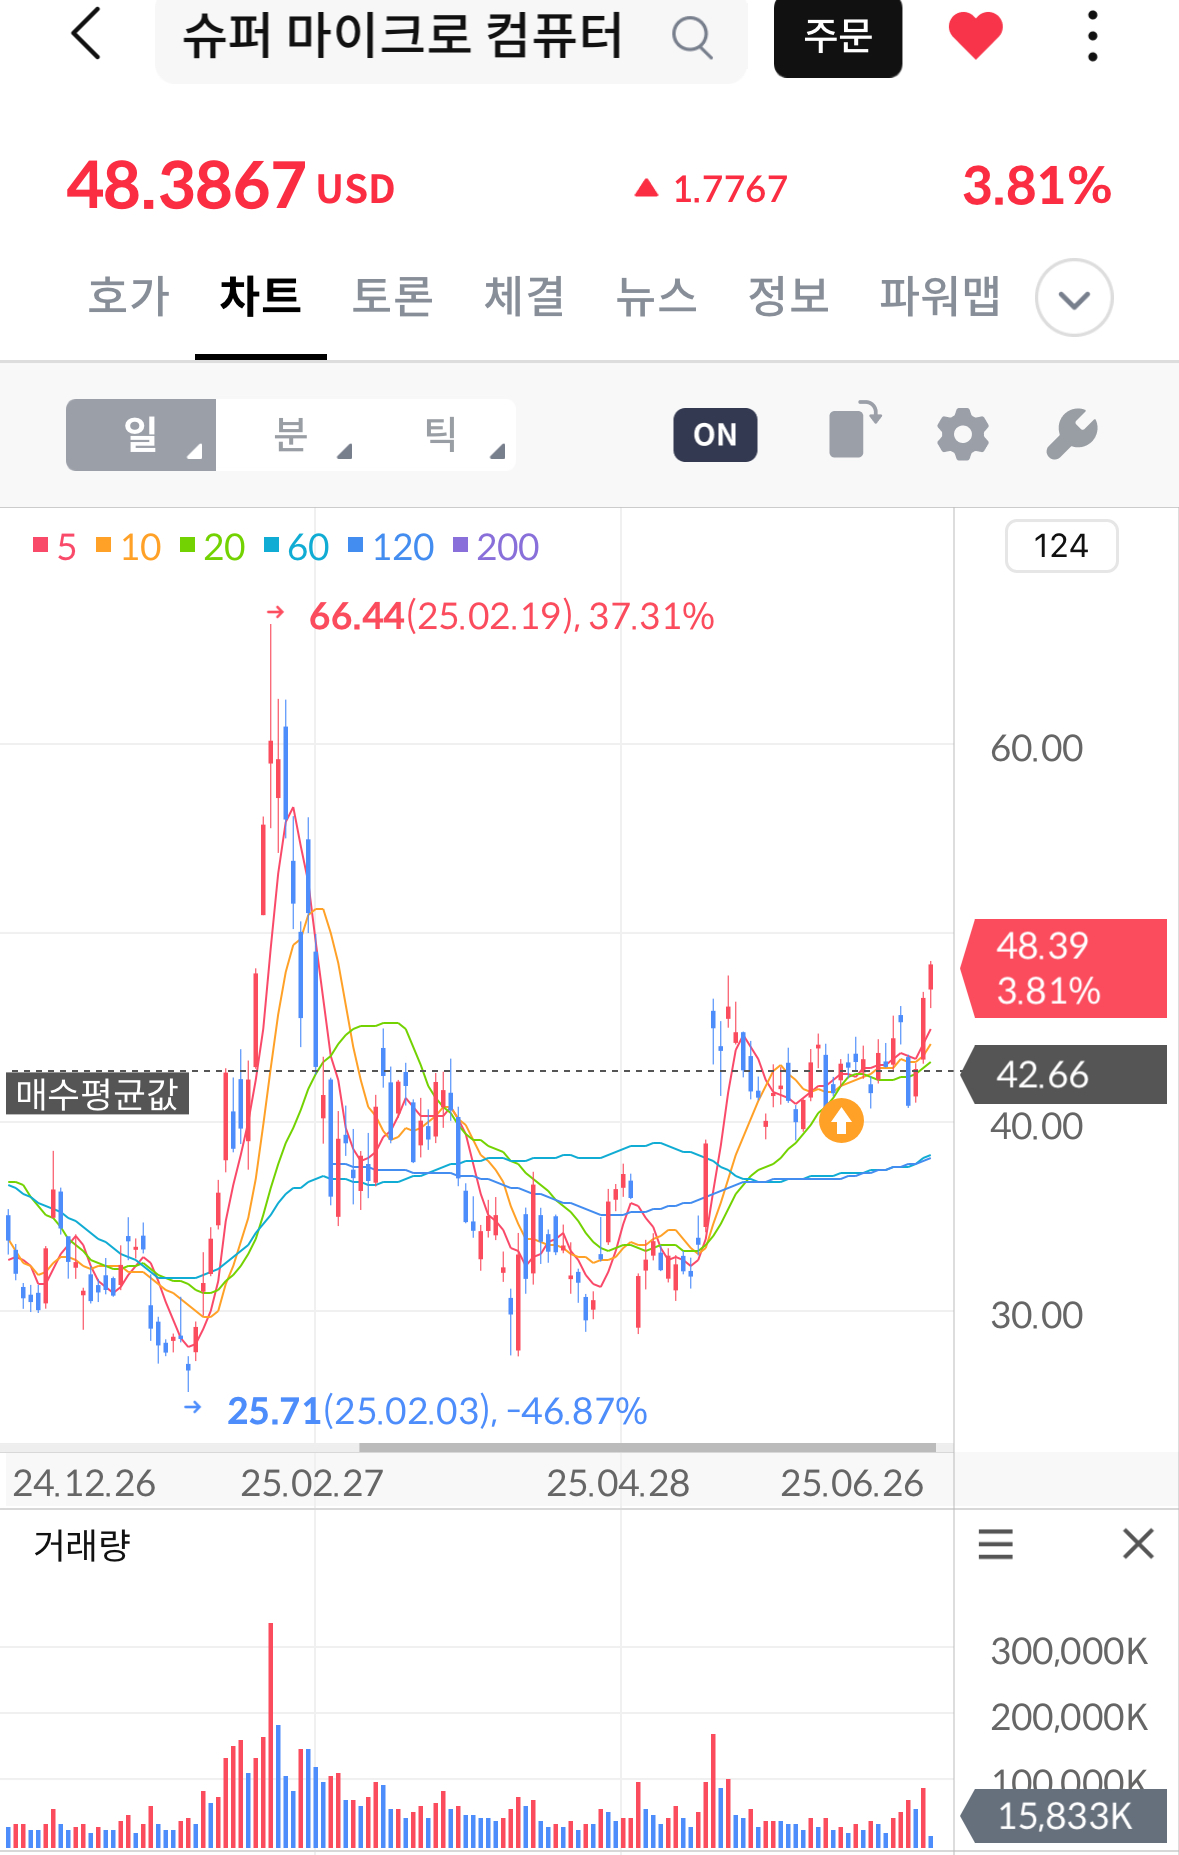The image size is (1179, 1855).
Task: Go to the 정보 tab
Action: (789, 296)
